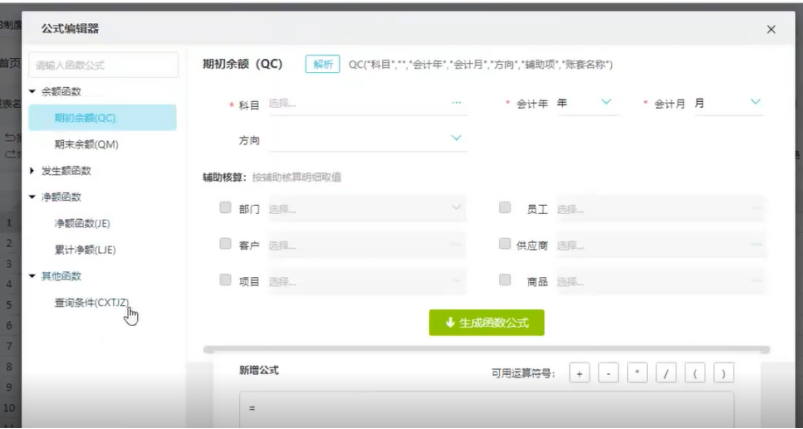The height and width of the screenshot is (429, 803).
Task: Close the 公式编辑器 dialog
Action: tap(771, 30)
